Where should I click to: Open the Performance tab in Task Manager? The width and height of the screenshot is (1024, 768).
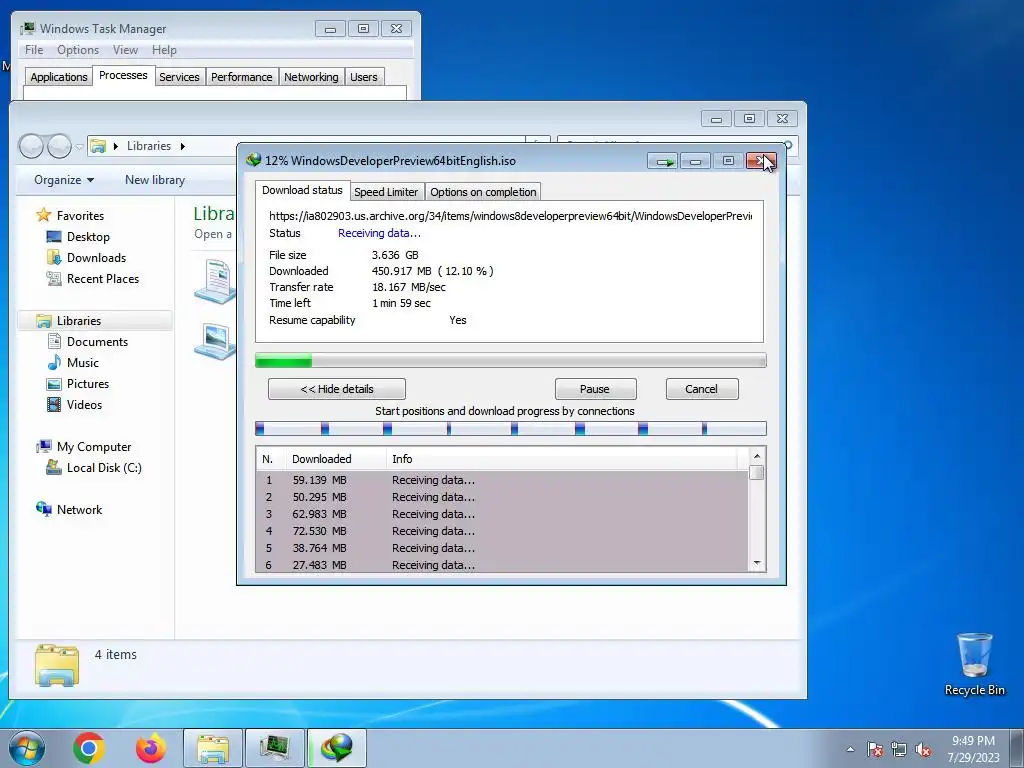[x=241, y=76]
